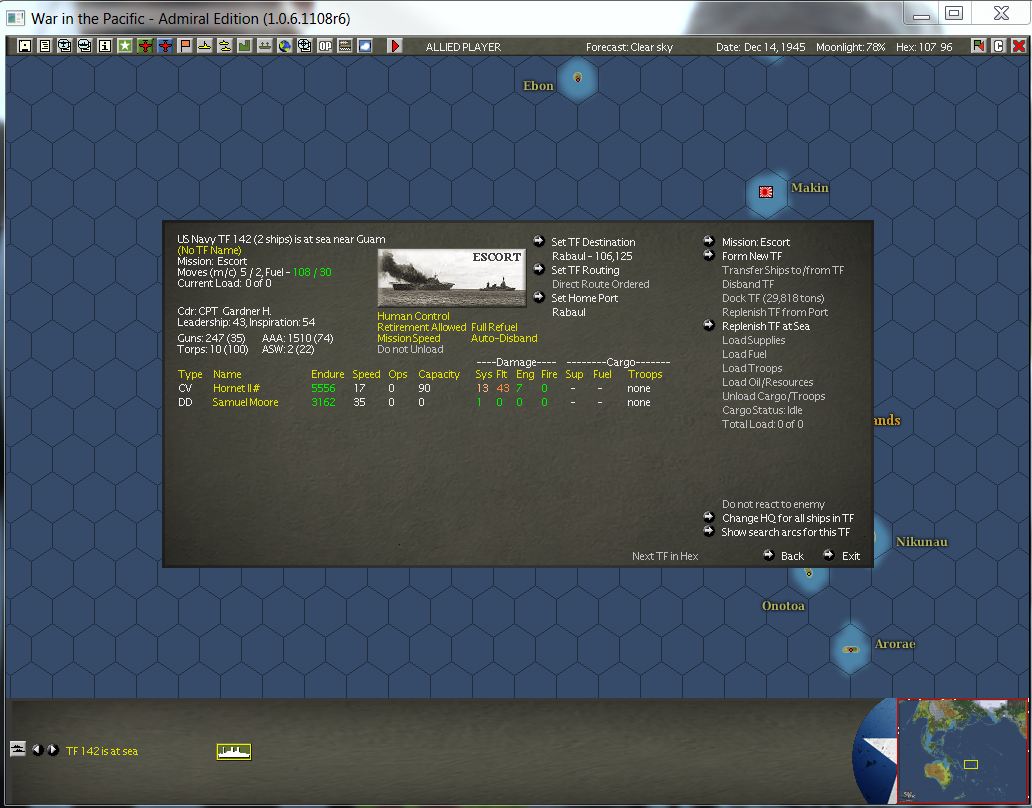Toggle Do not react to enemy
1032x808 pixels.
point(773,504)
